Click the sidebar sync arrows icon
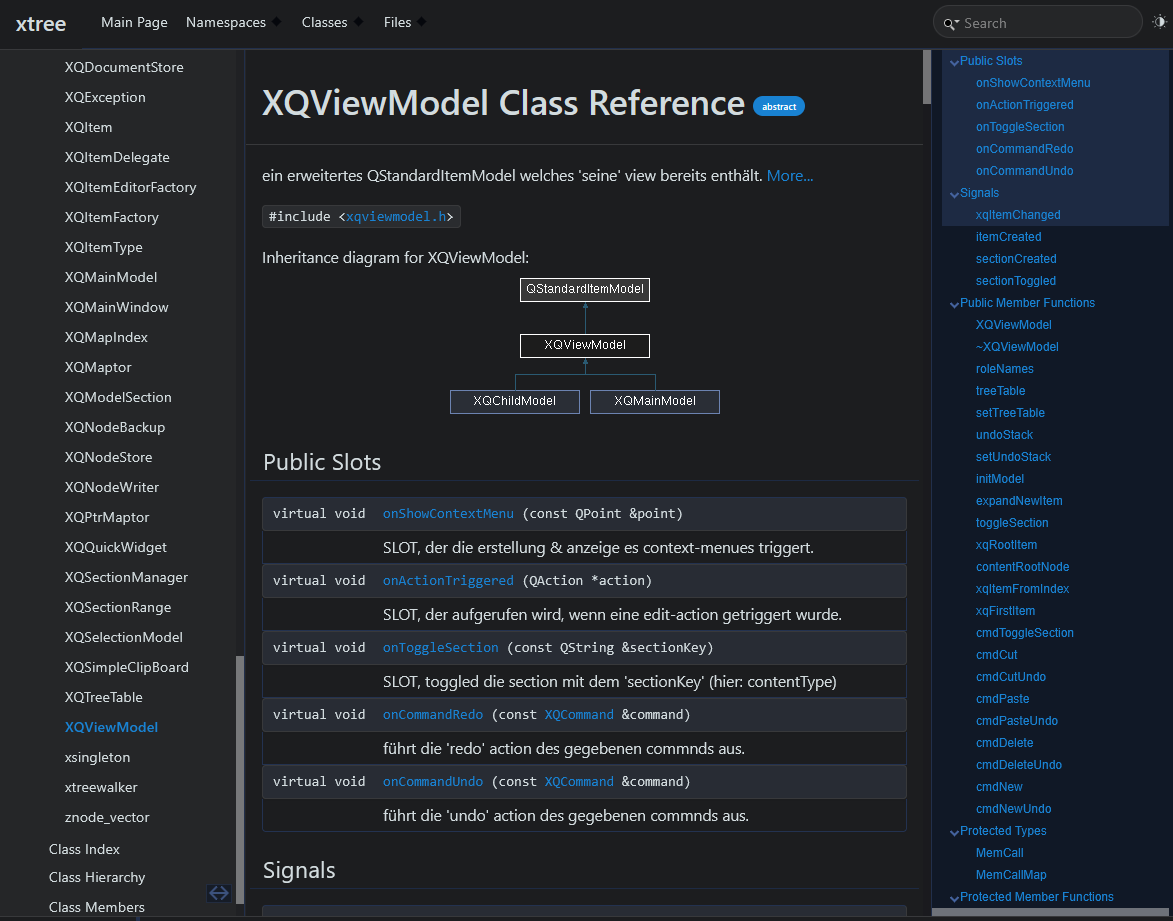This screenshot has width=1173, height=921. click(219, 892)
